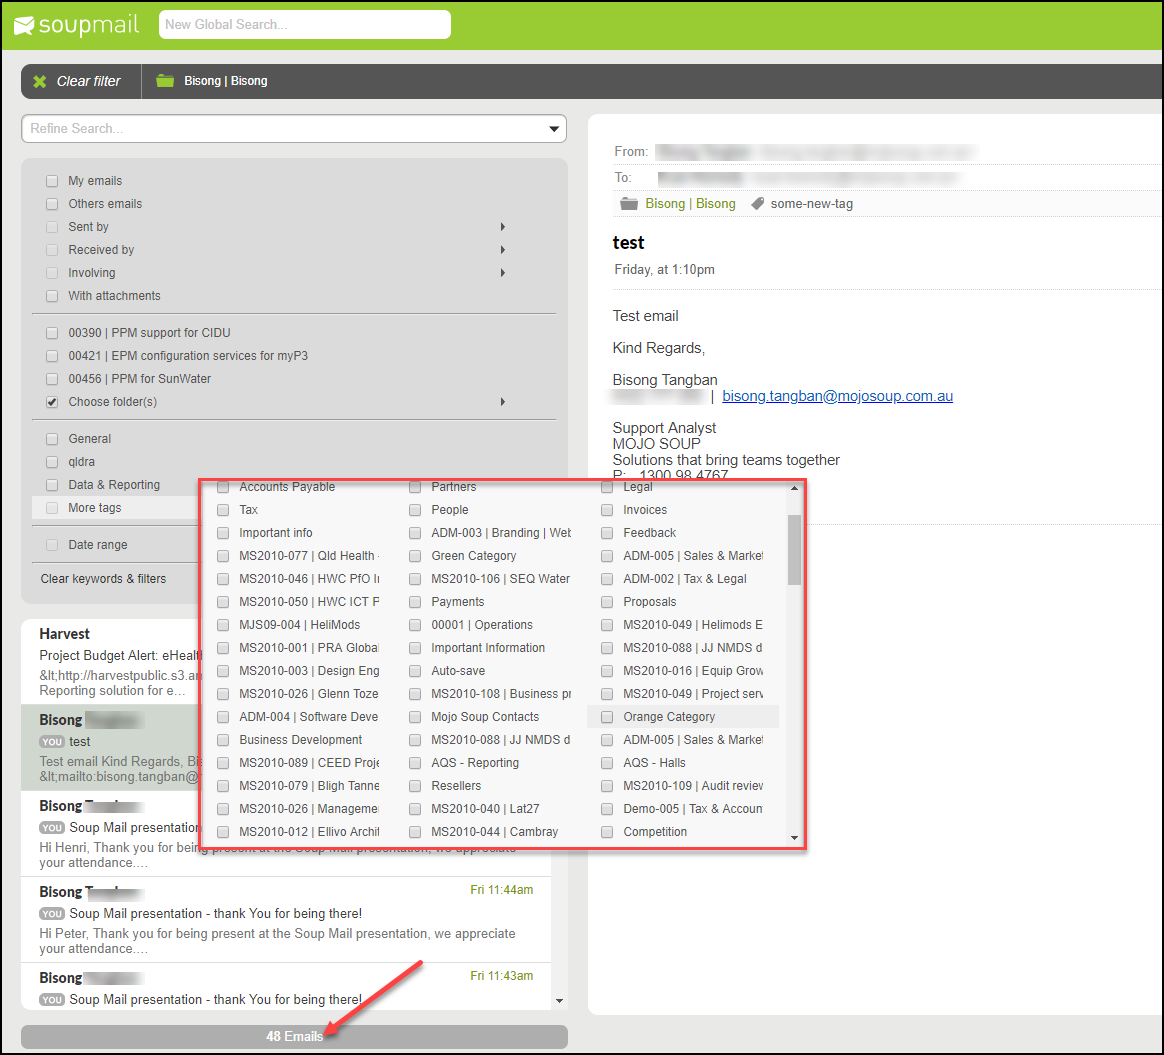Click the Clear filter X icon
Image resolution: width=1164 pixels, height=1055 pixels.
(x=40, y=81)
